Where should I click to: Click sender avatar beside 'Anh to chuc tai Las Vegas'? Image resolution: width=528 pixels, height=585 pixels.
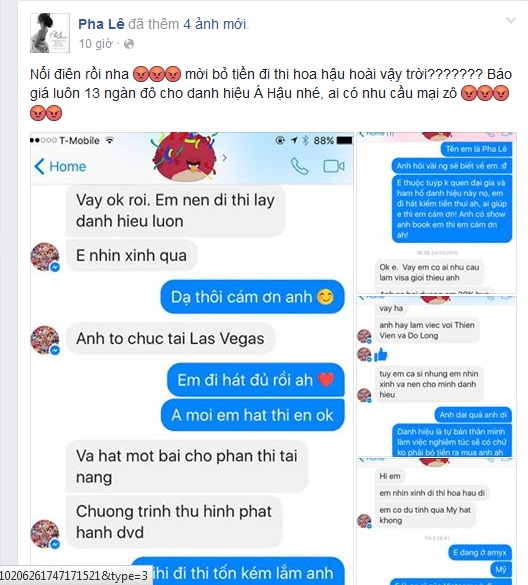(x=45, y=340)
